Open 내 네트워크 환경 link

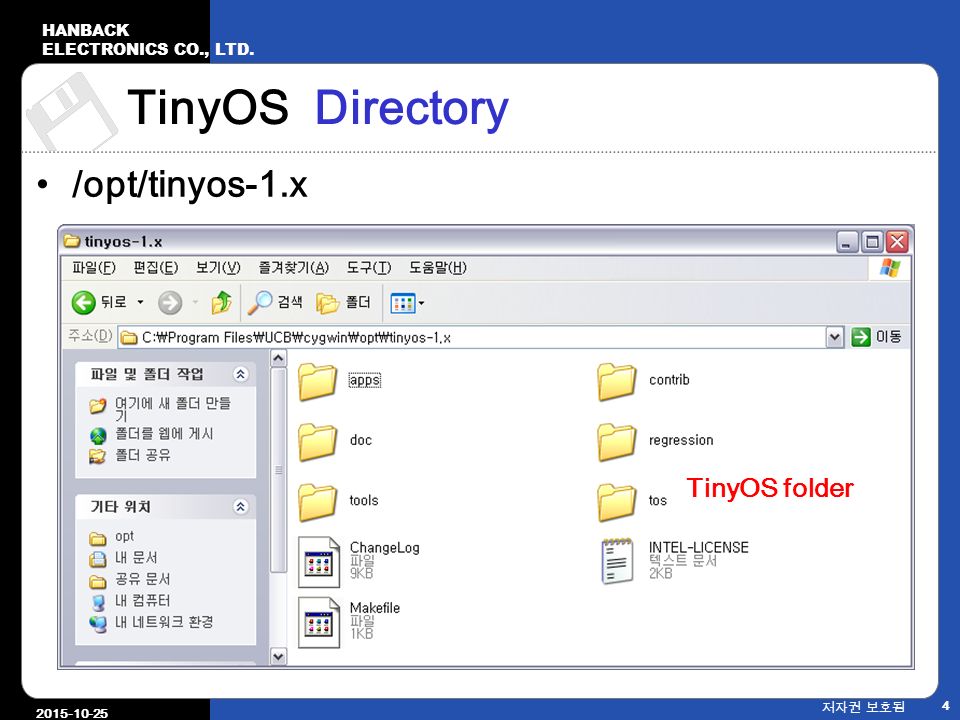point(164,622)
